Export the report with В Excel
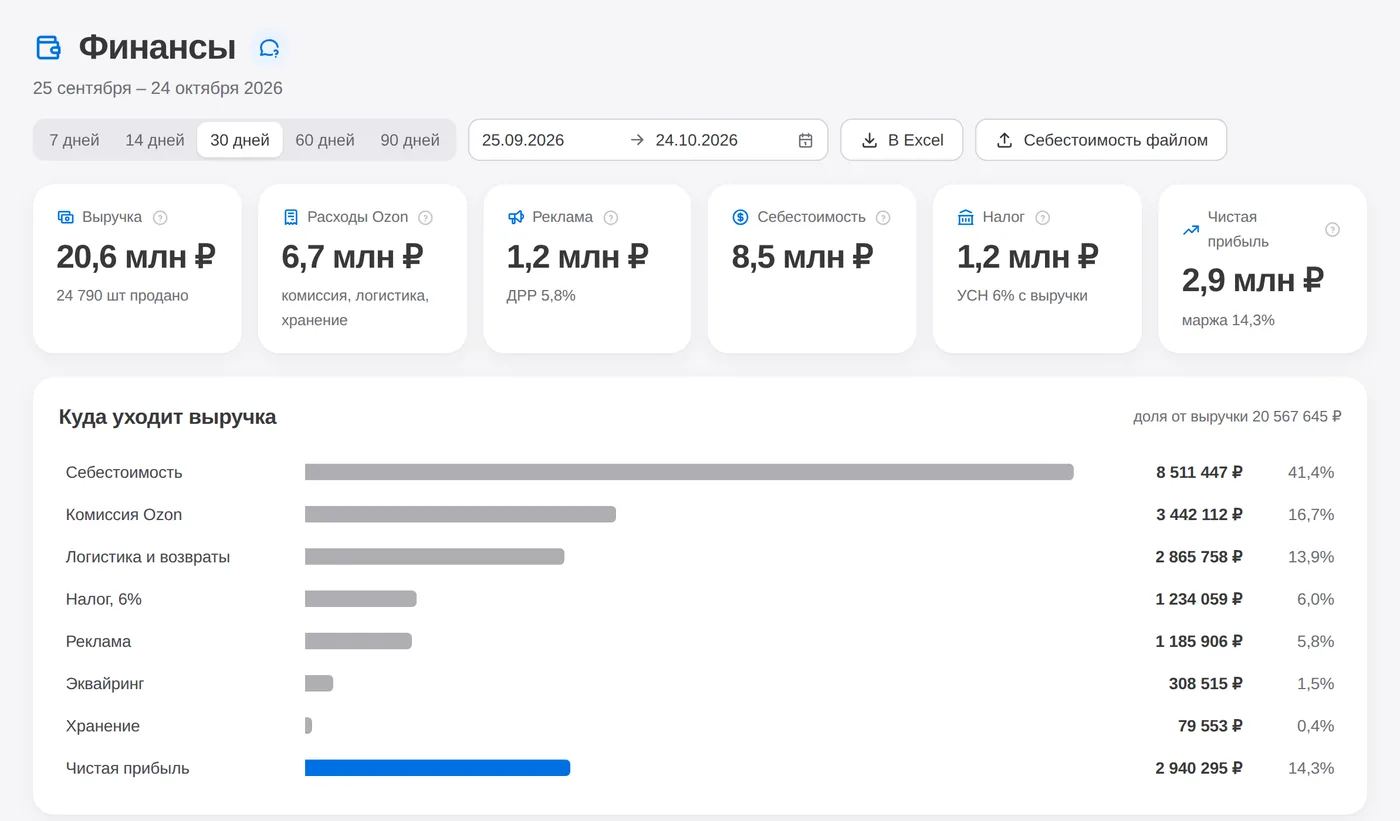The width and height of the screenshot is (1400, 821). [902, 140]
